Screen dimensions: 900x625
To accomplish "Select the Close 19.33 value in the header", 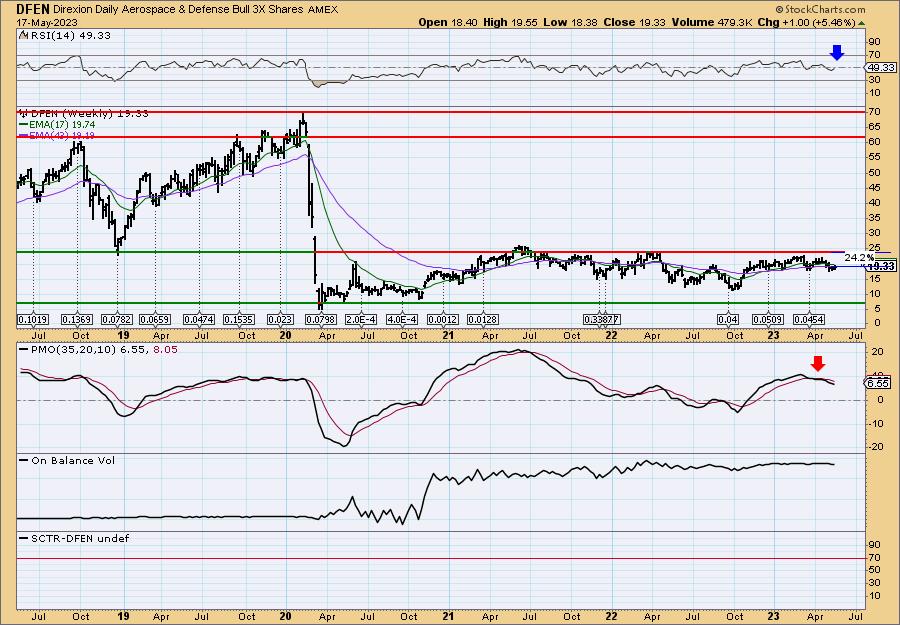I will 634,22.
